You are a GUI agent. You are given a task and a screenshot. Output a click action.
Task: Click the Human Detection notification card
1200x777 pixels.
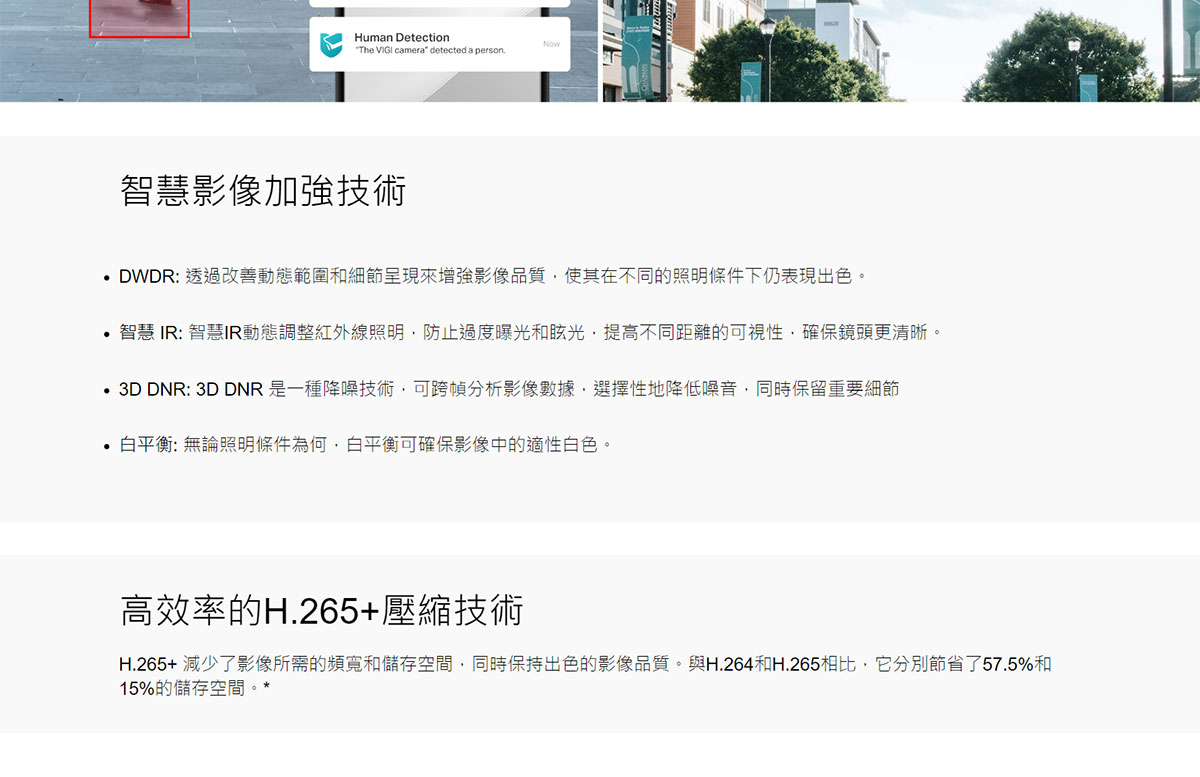[x=440, y=44]
